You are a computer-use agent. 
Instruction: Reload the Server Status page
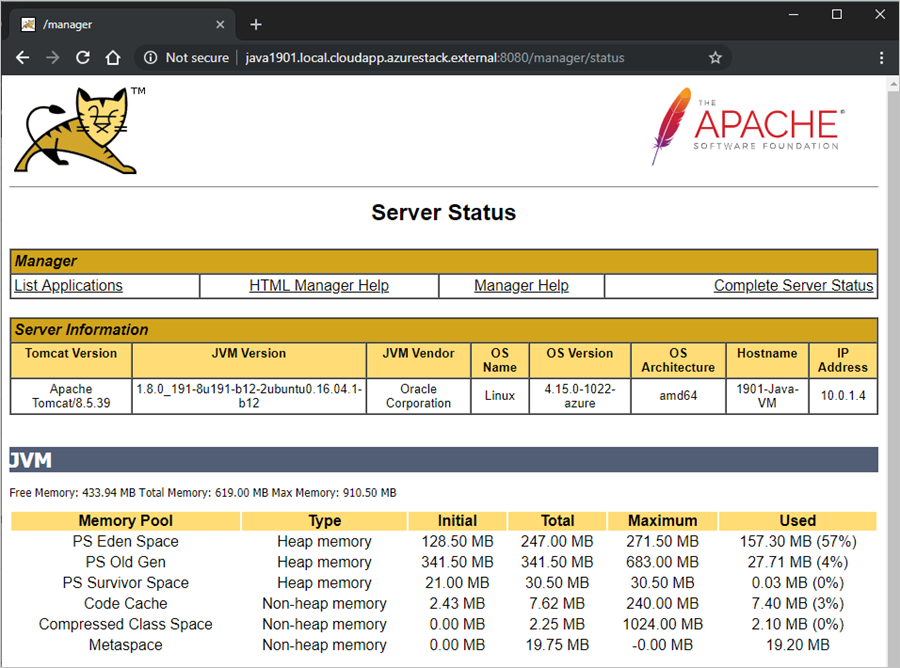[x=83, y=58]
